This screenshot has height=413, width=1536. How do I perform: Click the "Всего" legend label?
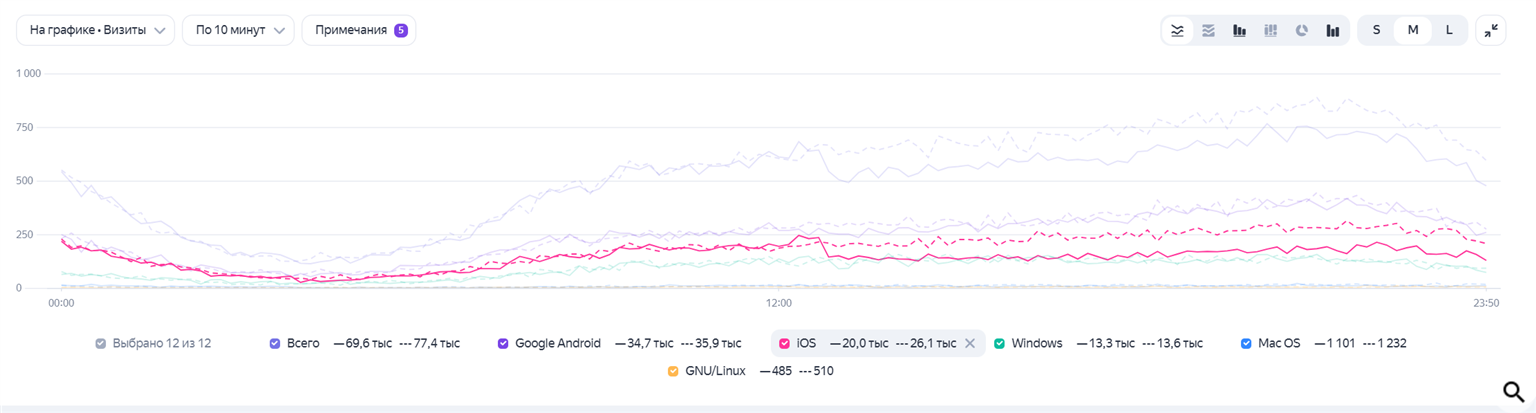click(303, 343)
